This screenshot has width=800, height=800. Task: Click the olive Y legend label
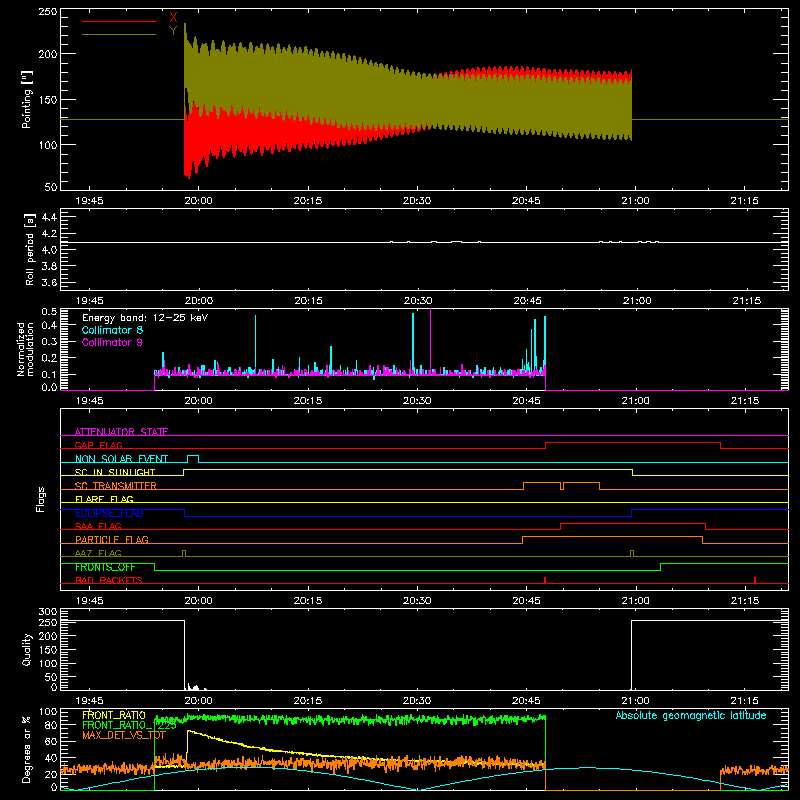[x=173, y=31]
